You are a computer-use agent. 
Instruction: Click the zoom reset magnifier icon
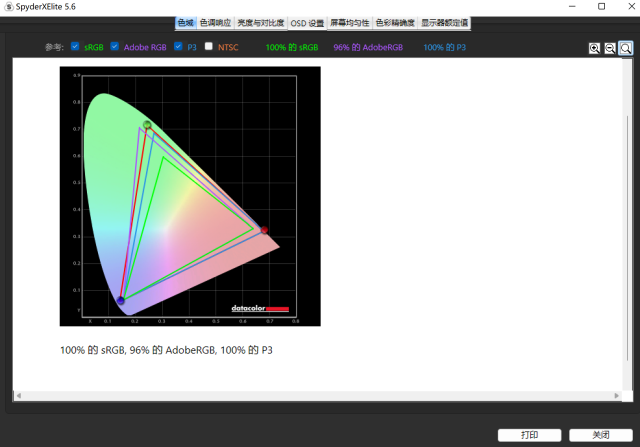click(626, 48)
